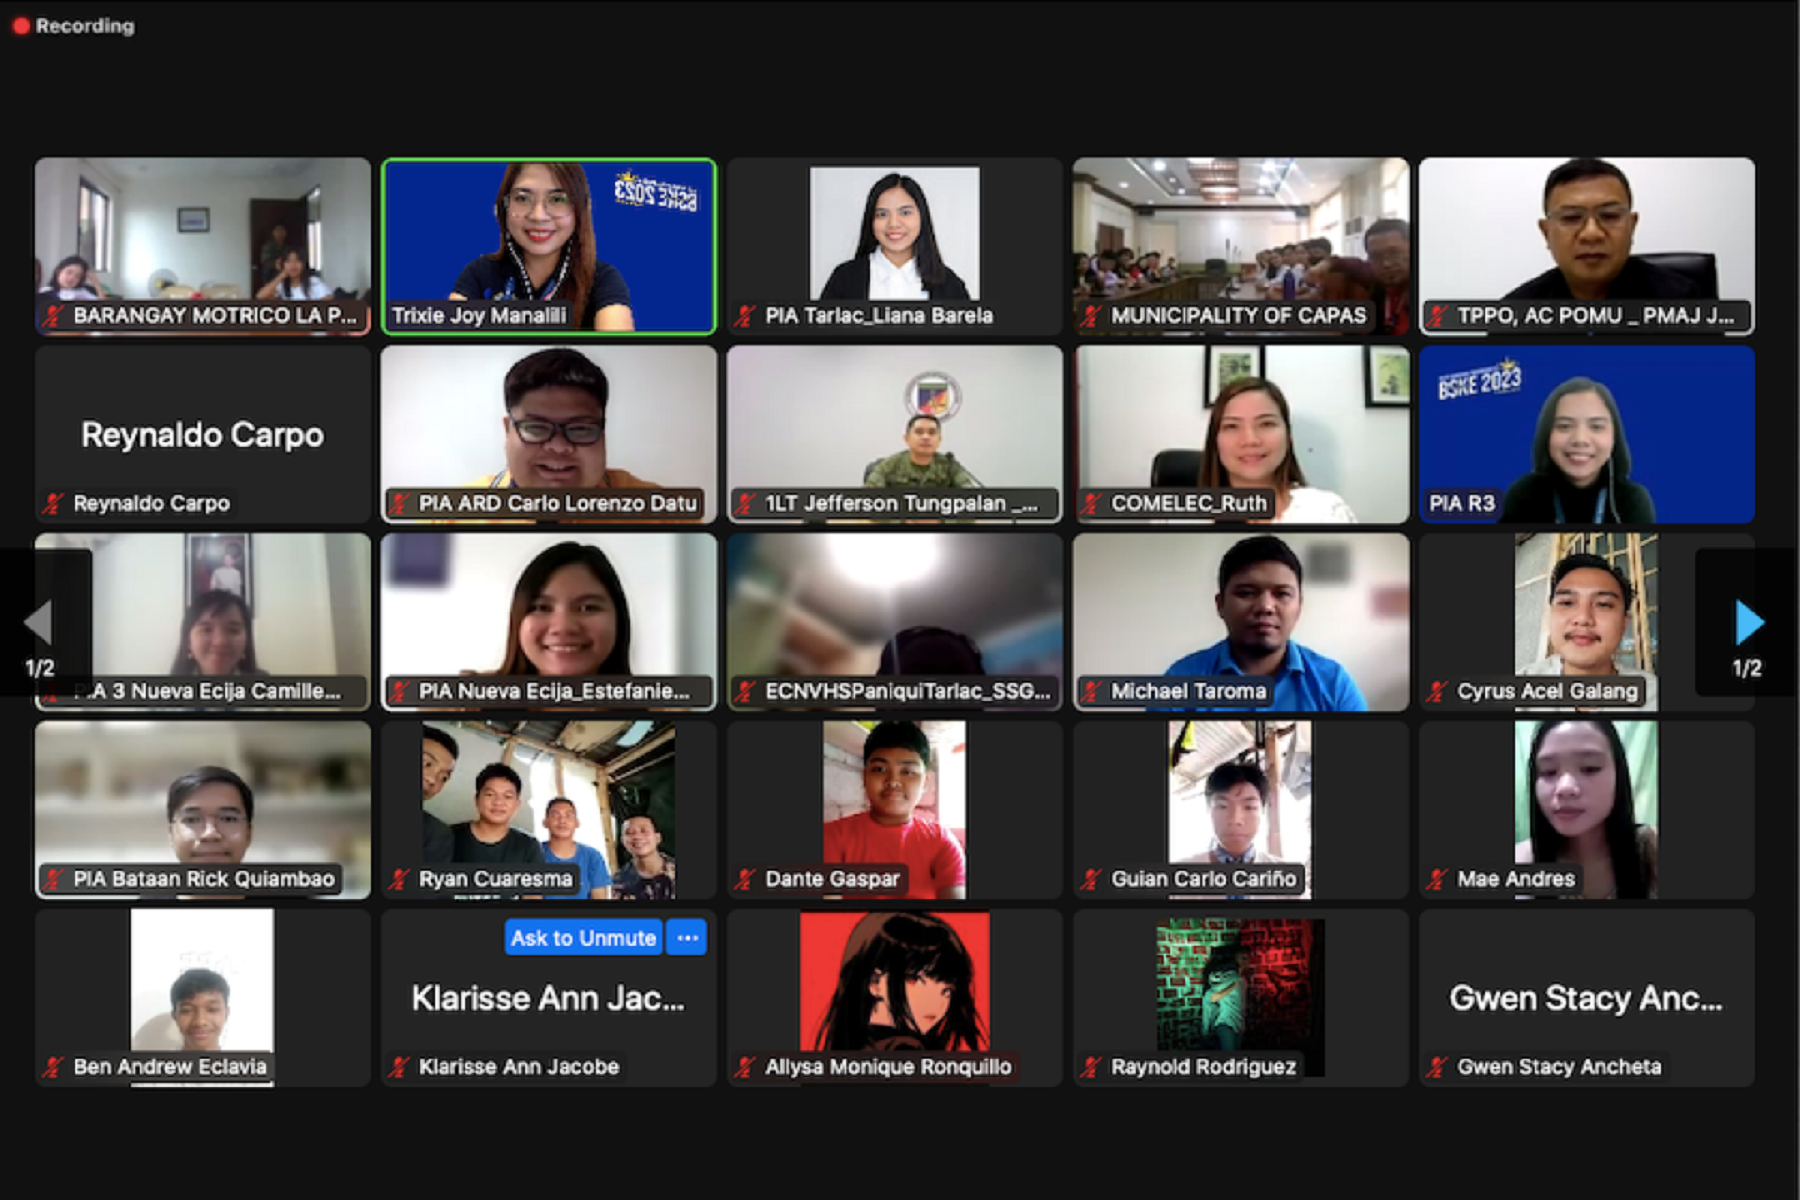
Task: Click muted mic icon of Cyrus Acel Galang
Action: [1437, 692]
